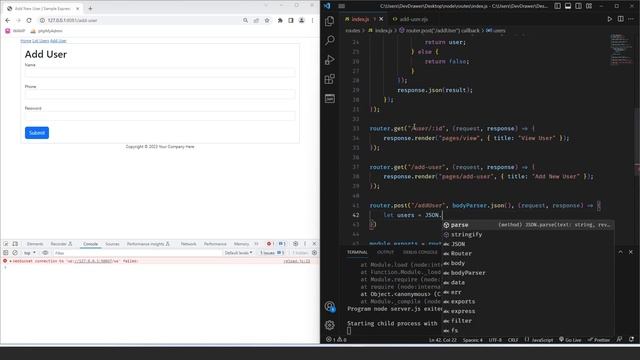Click the Password input field
Image resolution: width=640 pixels, height=360 pixels.
[x=160, y=116]
